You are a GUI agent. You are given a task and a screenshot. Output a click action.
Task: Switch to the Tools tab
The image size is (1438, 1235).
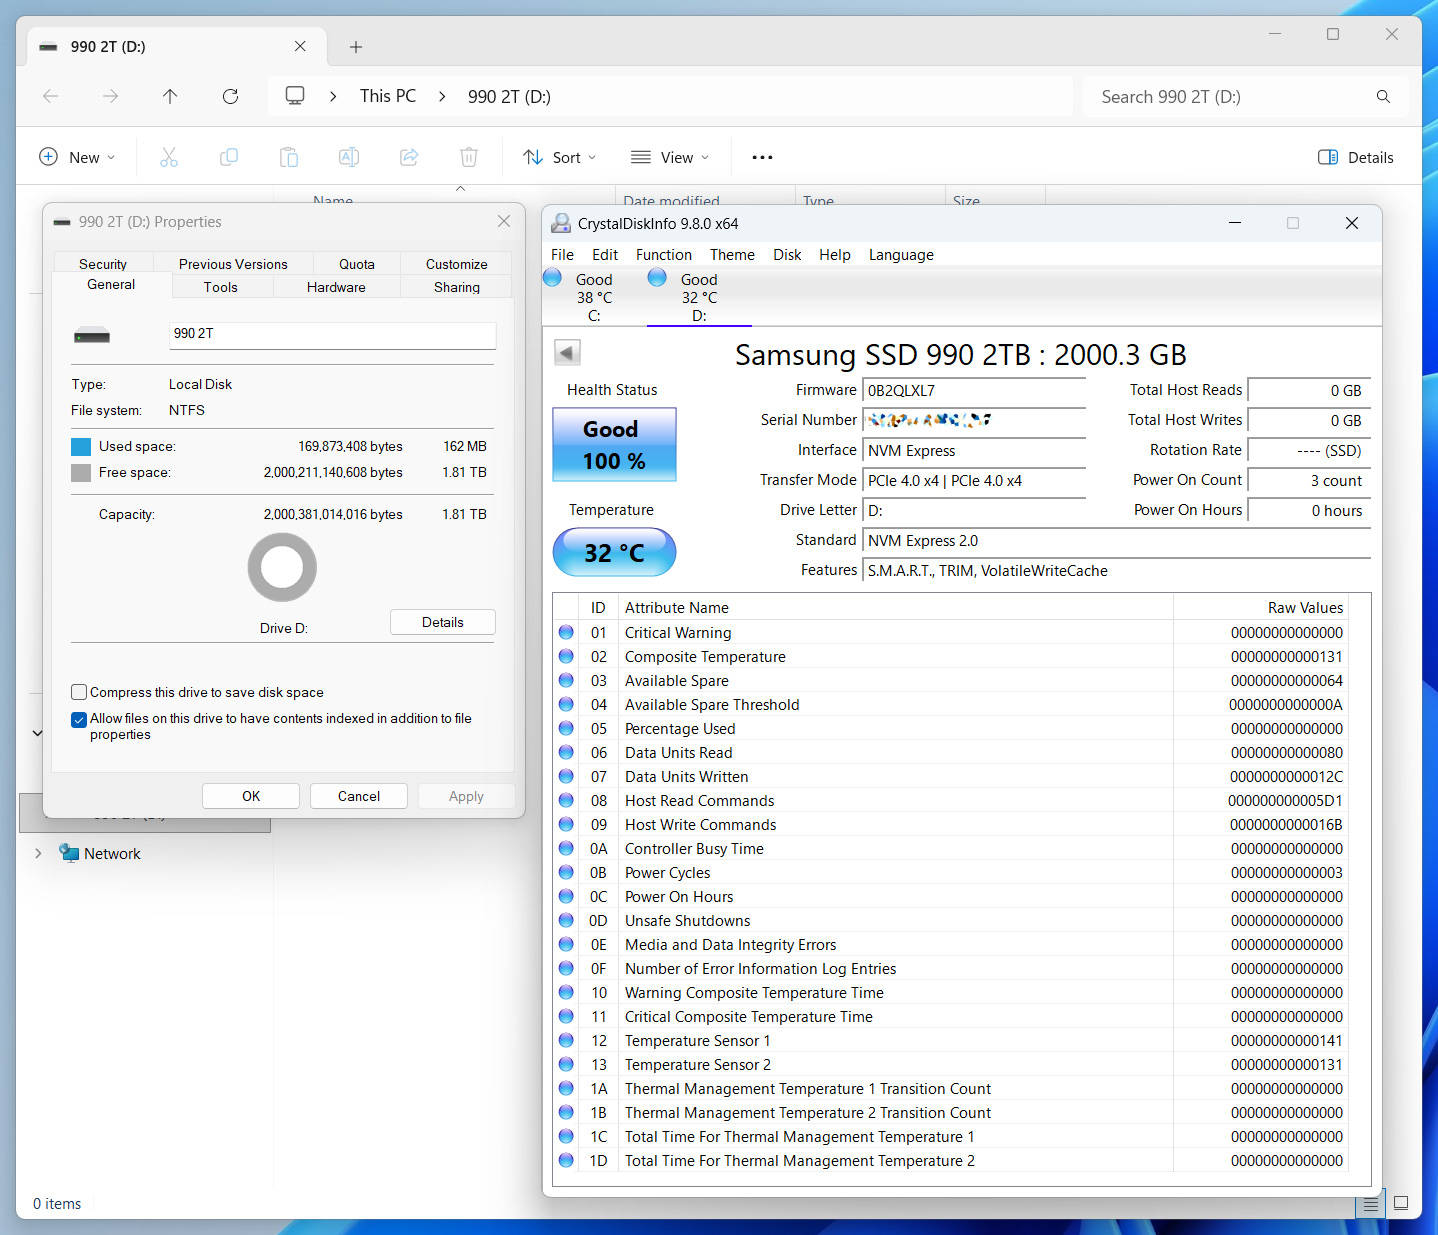(x=221, y=287)
